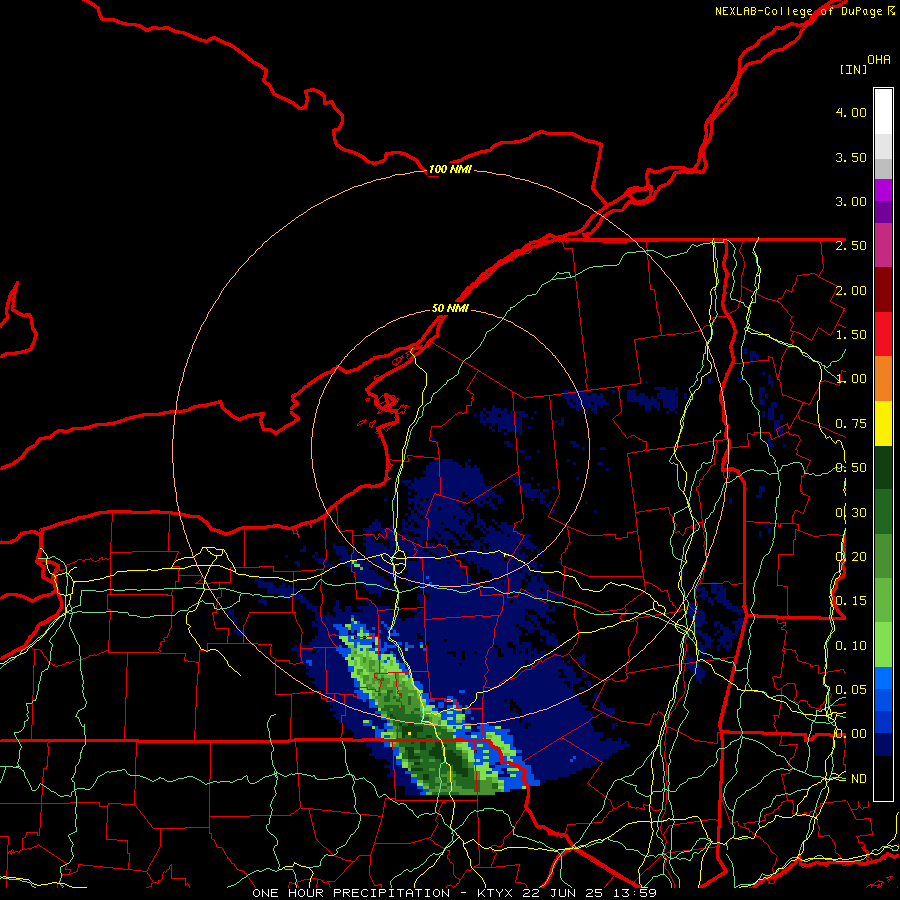
Task: Click the 50 NMI range ring label
Action: coord(450,308)
